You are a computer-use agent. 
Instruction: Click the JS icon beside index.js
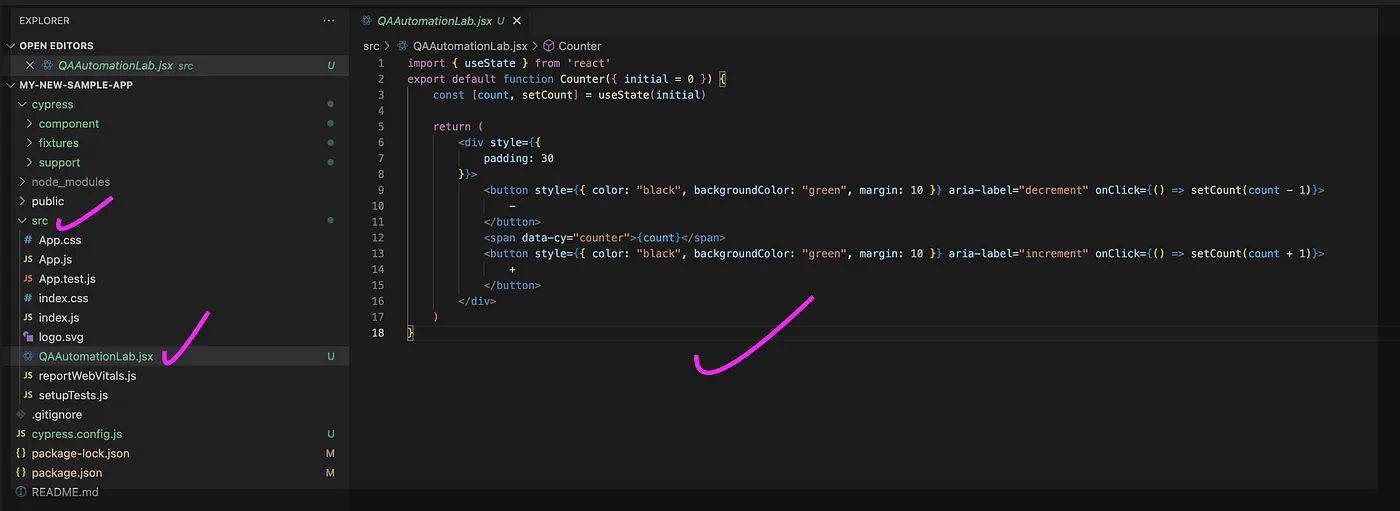click(28, 318)
